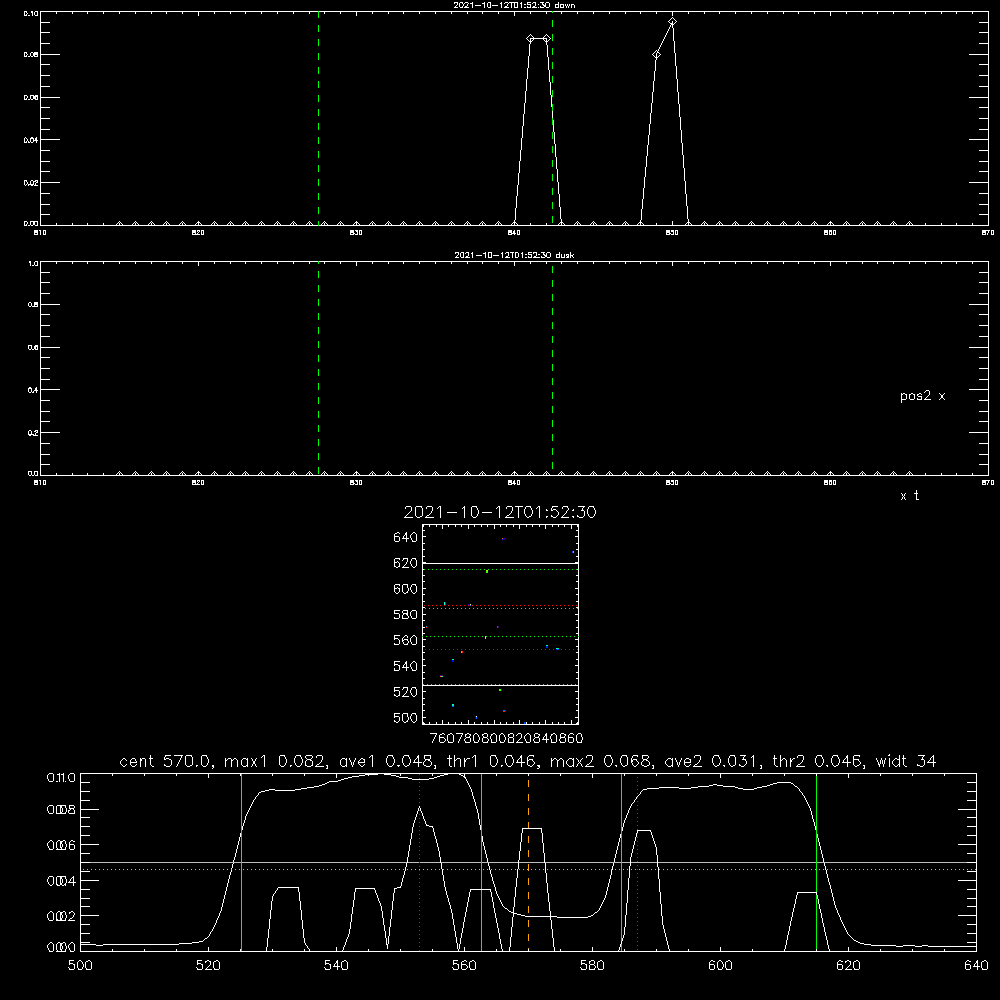This screenshot has height=1000, width=1000.
Task: Click the right green dashed line in dawn plot
Action: (552, 118)
